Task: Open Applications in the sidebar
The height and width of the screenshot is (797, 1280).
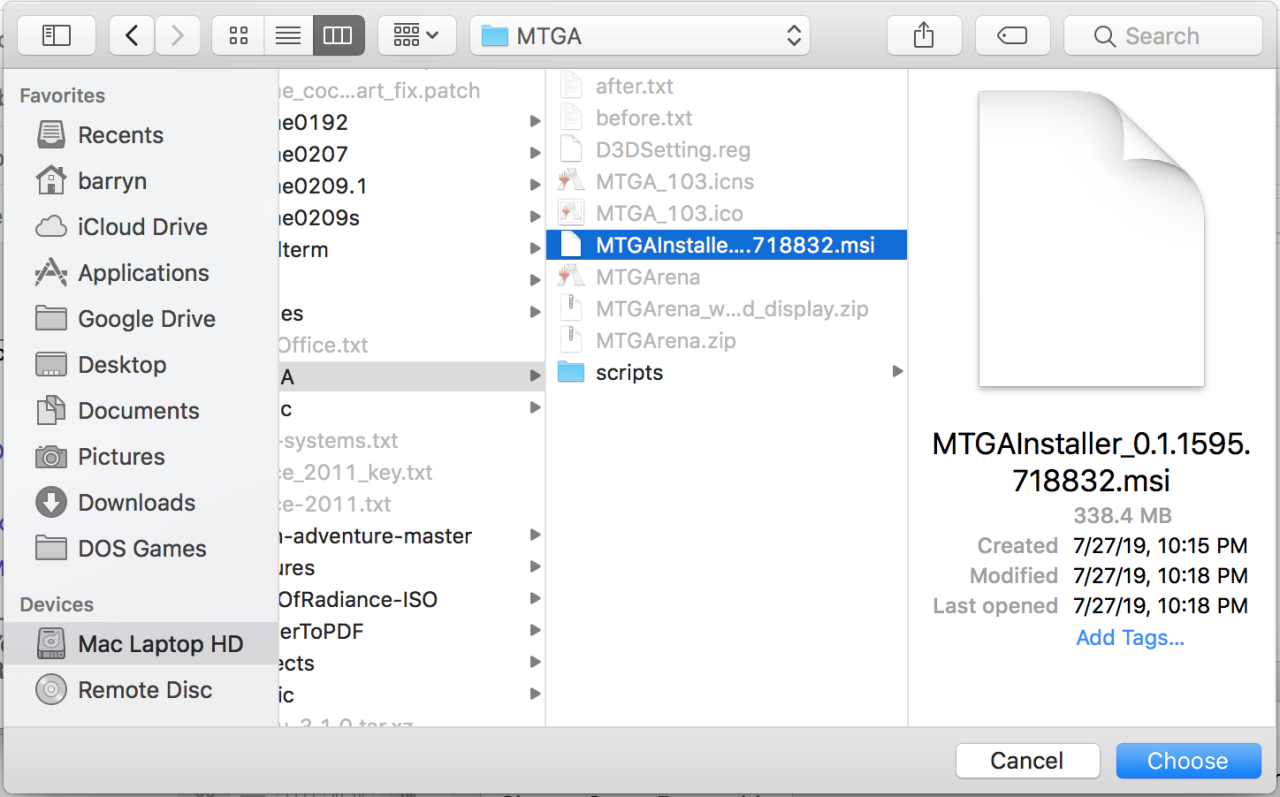Action: [x=140, y=273]
